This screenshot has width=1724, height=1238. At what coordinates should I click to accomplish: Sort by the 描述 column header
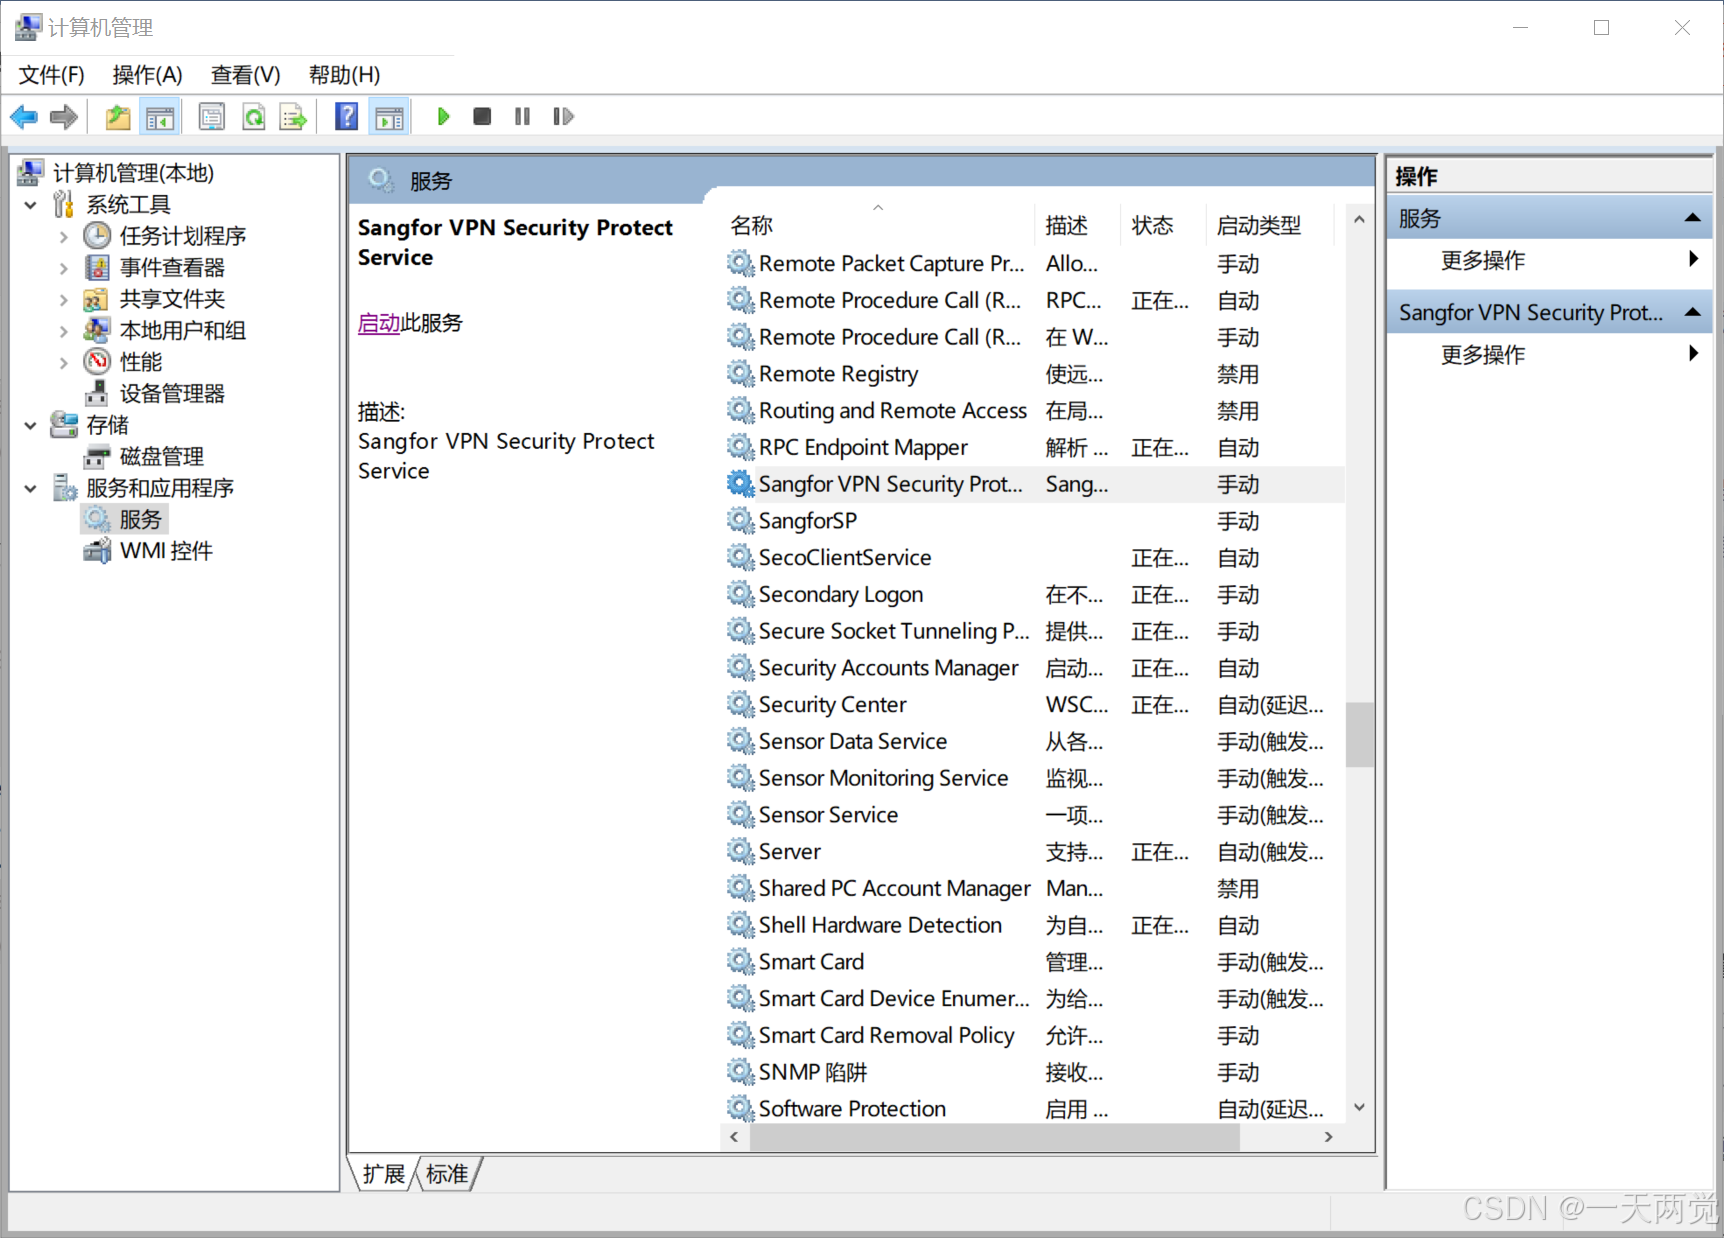pyautogui.click(x=1076, y=225)
